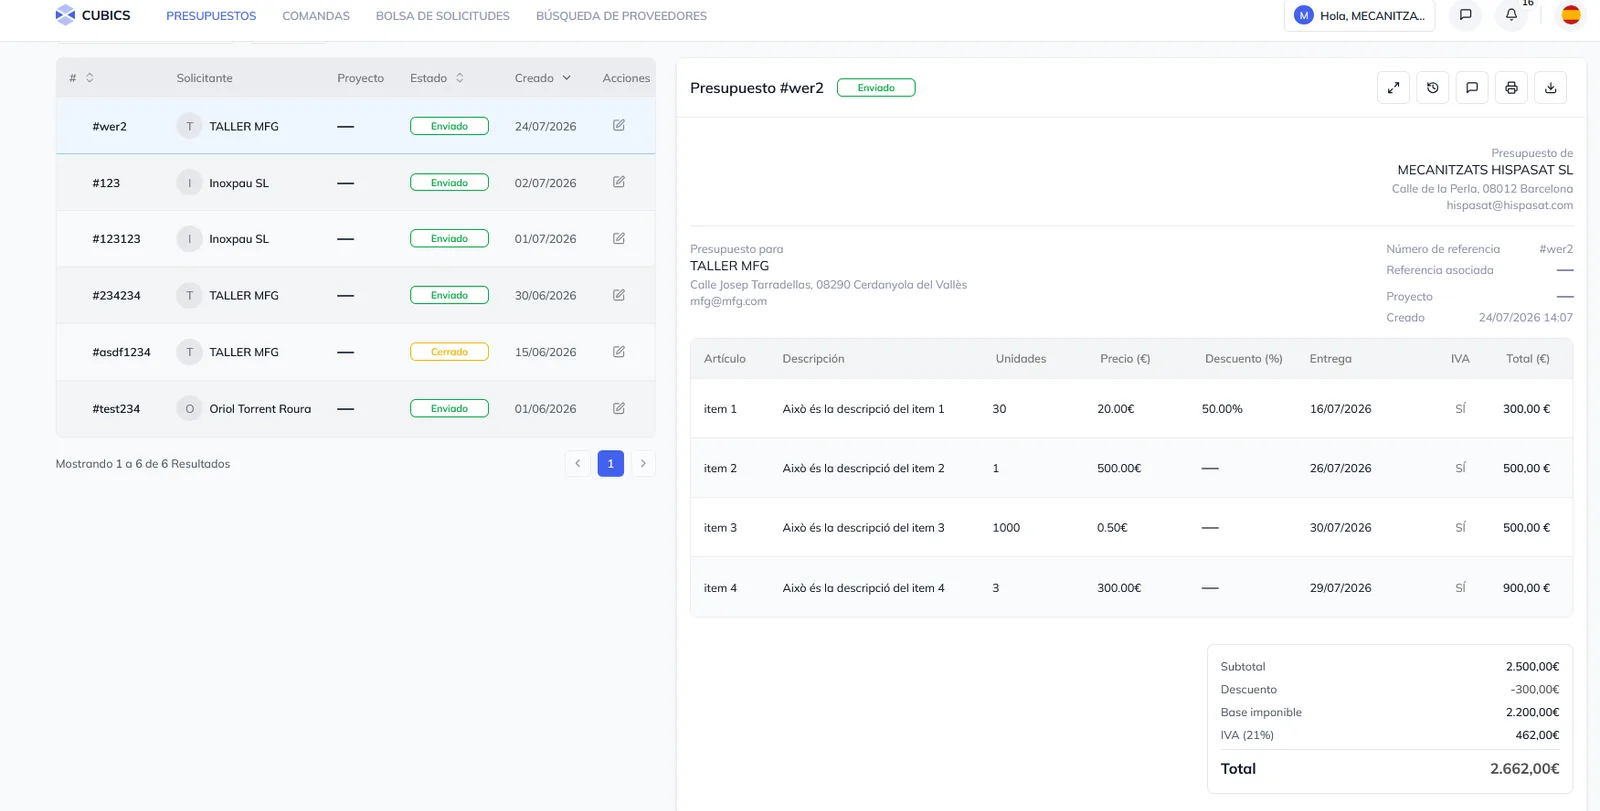Screen dimensions: 1600x811
Task: Toggle Creado column sort order chevron
Action: tap(566, 78)
